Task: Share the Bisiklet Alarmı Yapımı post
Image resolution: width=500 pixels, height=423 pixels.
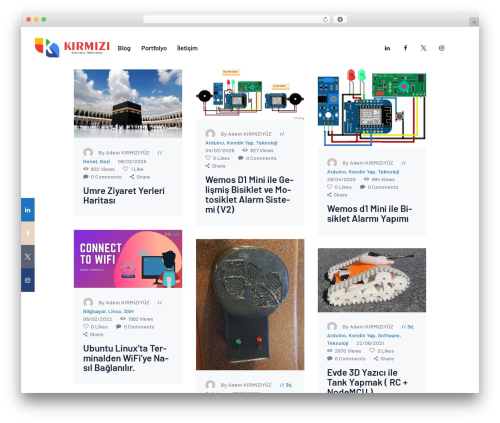Action: tap(337, 195)
